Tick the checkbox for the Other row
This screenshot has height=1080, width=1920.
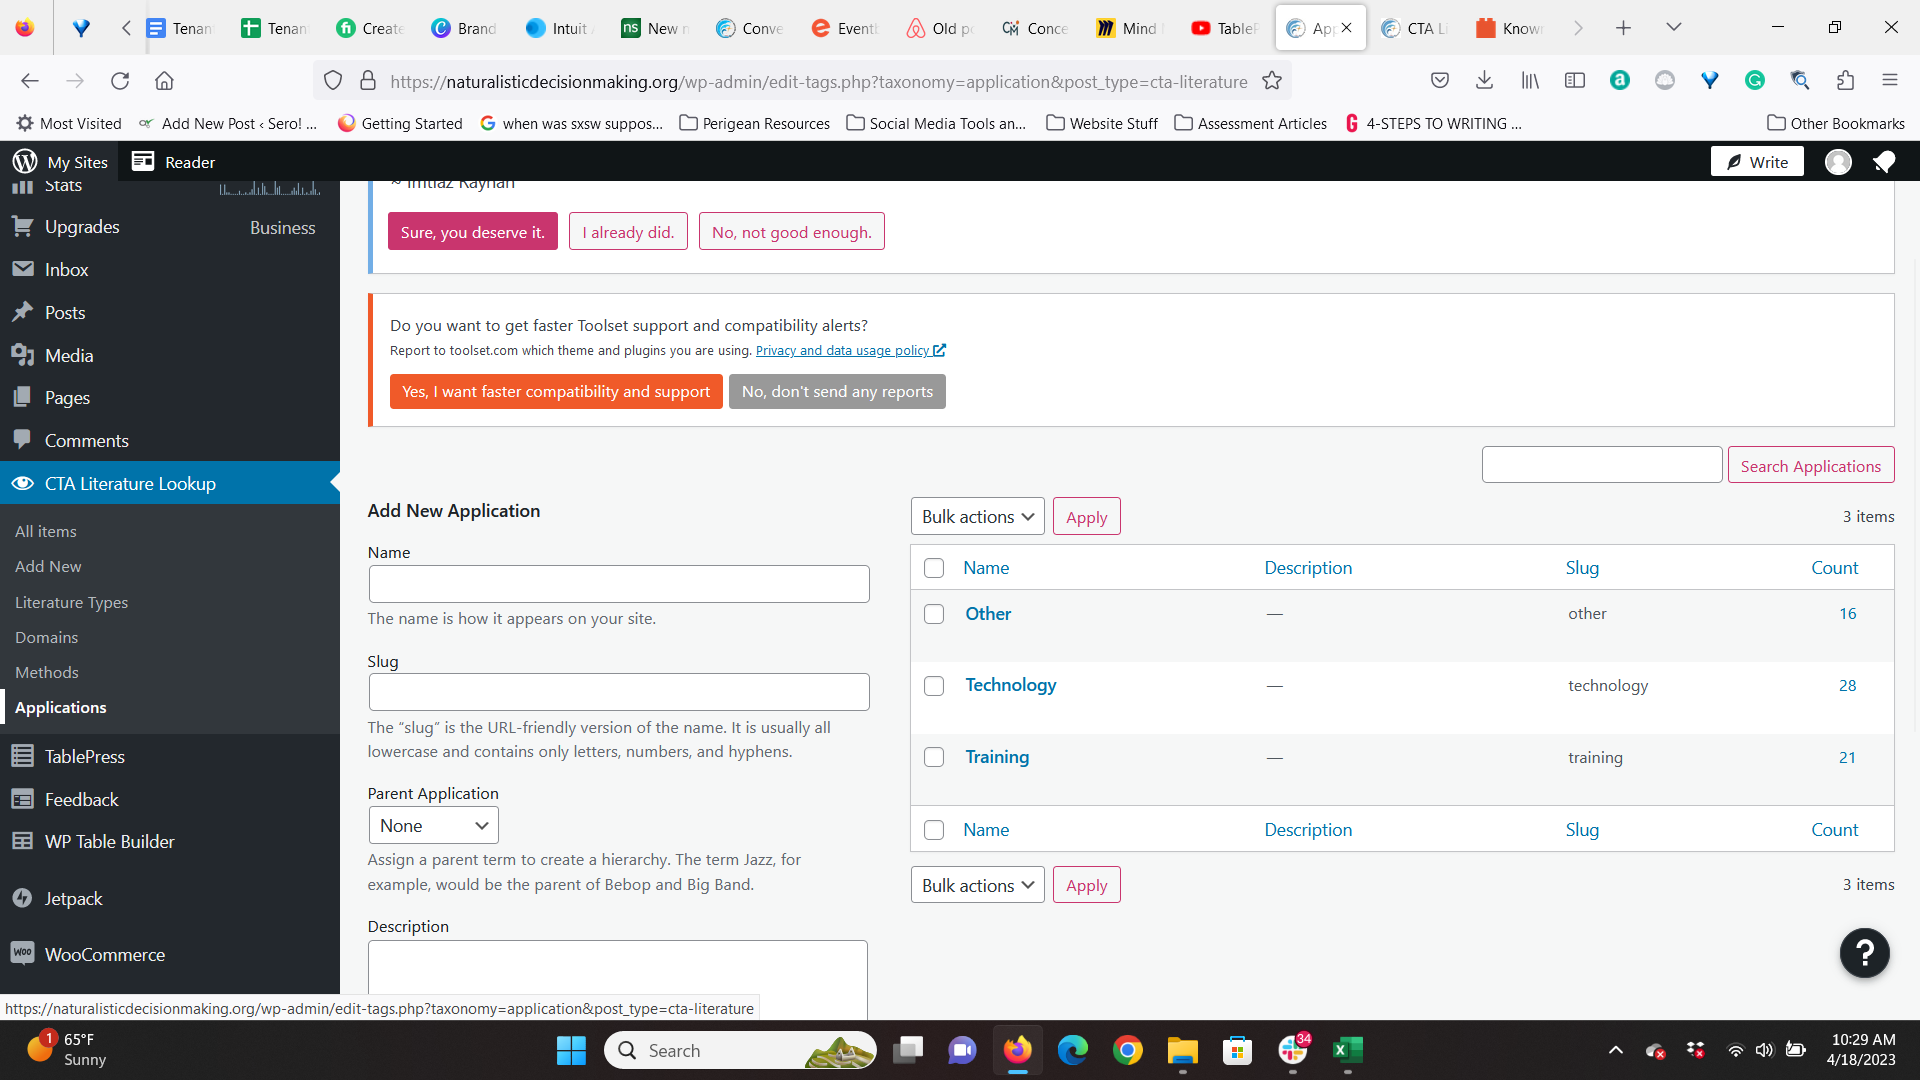[x=934, y=614]
